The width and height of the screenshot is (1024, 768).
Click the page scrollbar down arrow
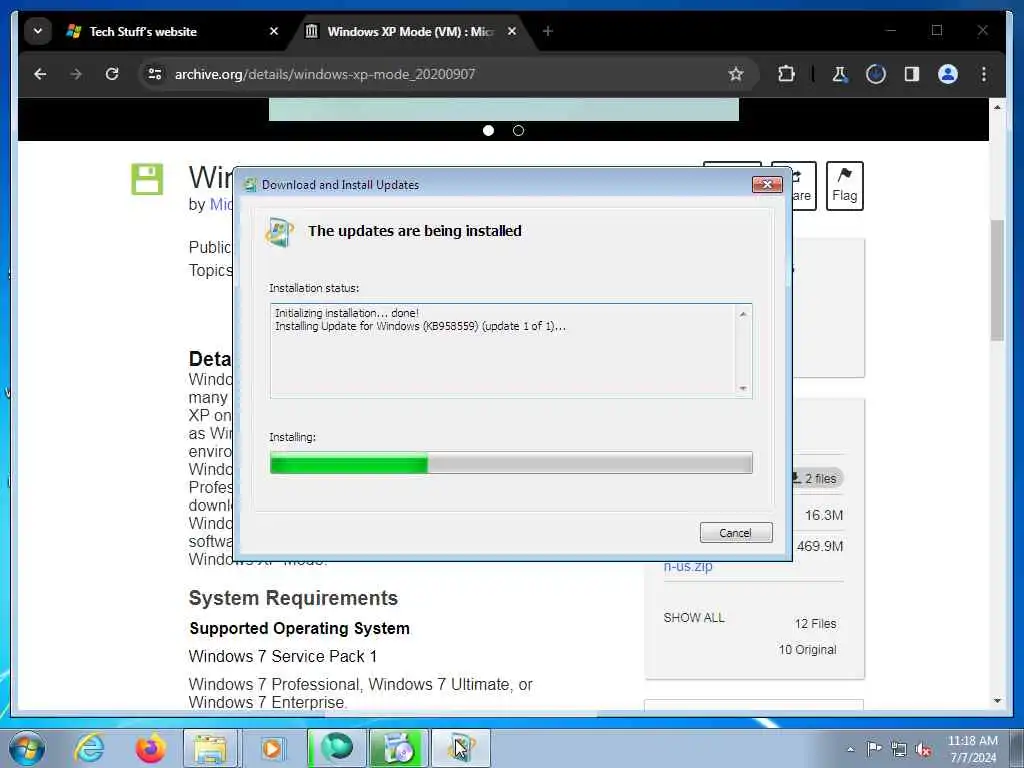coord(997,701)
